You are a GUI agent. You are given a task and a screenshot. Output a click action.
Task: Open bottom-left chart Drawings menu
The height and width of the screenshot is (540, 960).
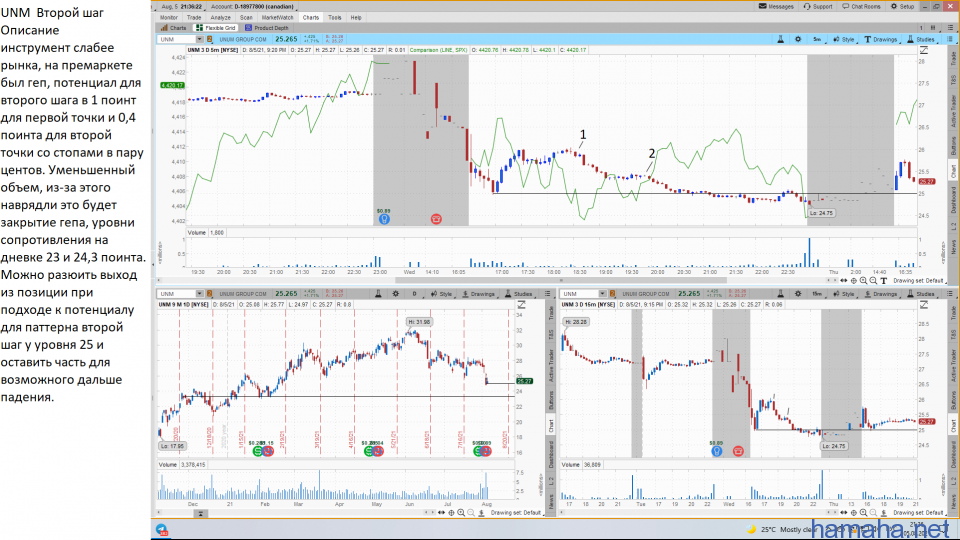(x=478, y=294)
